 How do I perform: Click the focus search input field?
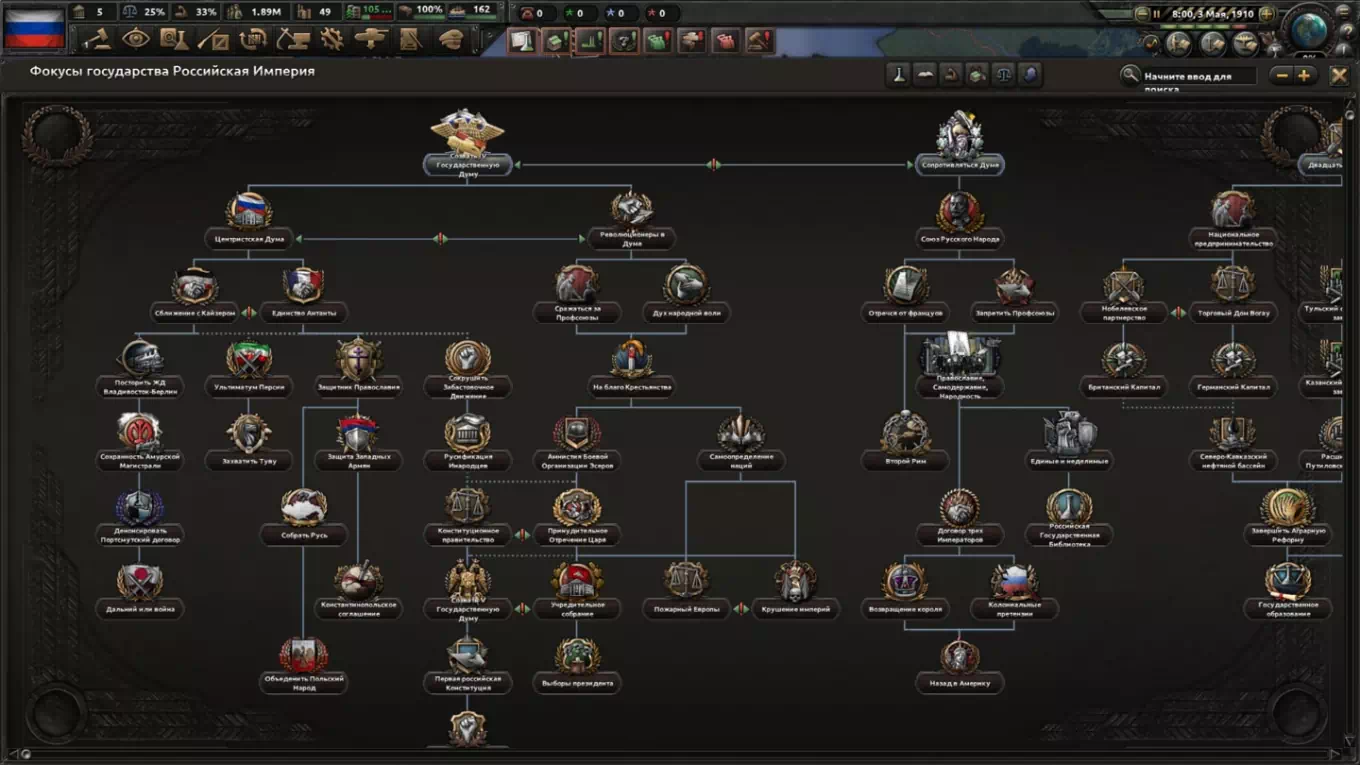[x=1199, y=76]
